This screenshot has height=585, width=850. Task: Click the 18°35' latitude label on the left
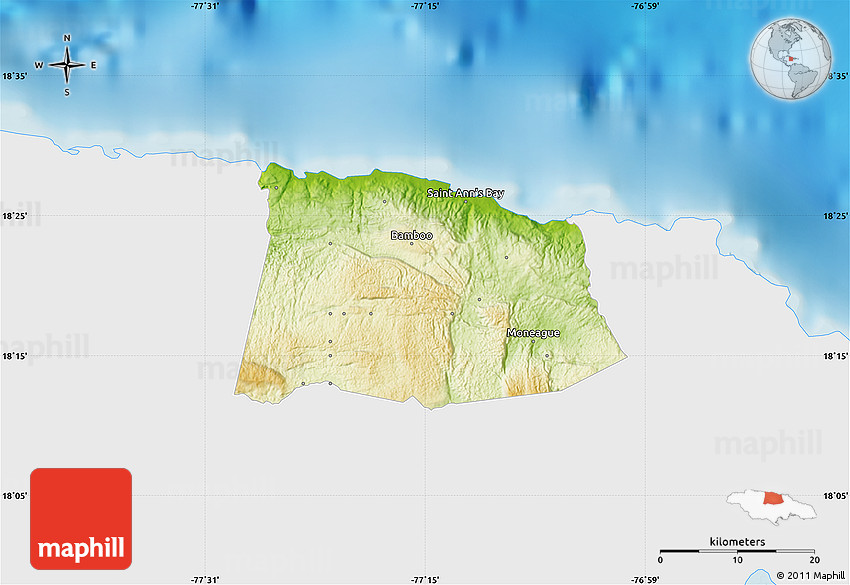point(15,76)
